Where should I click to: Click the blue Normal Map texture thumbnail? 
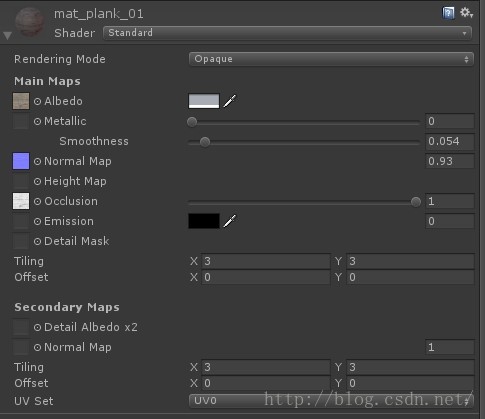pos(21,161)
